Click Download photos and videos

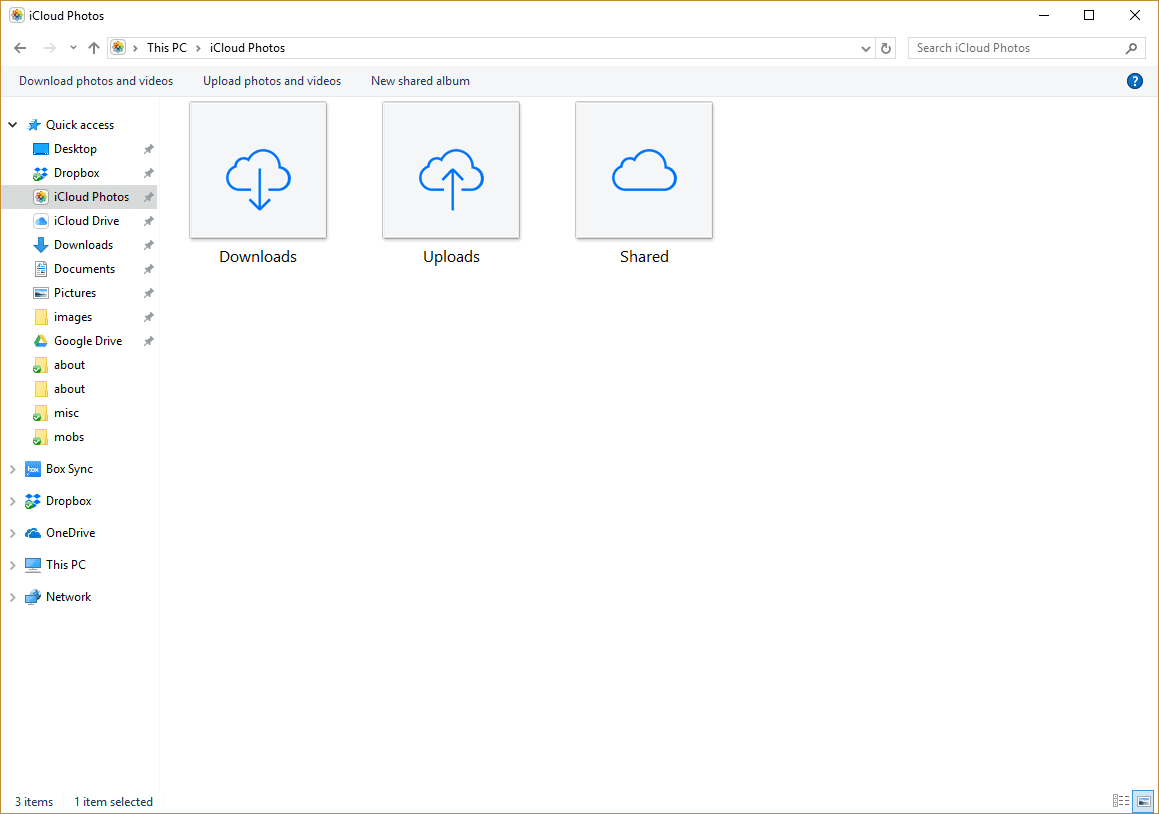pyautogui.click(x=96, y=81)
